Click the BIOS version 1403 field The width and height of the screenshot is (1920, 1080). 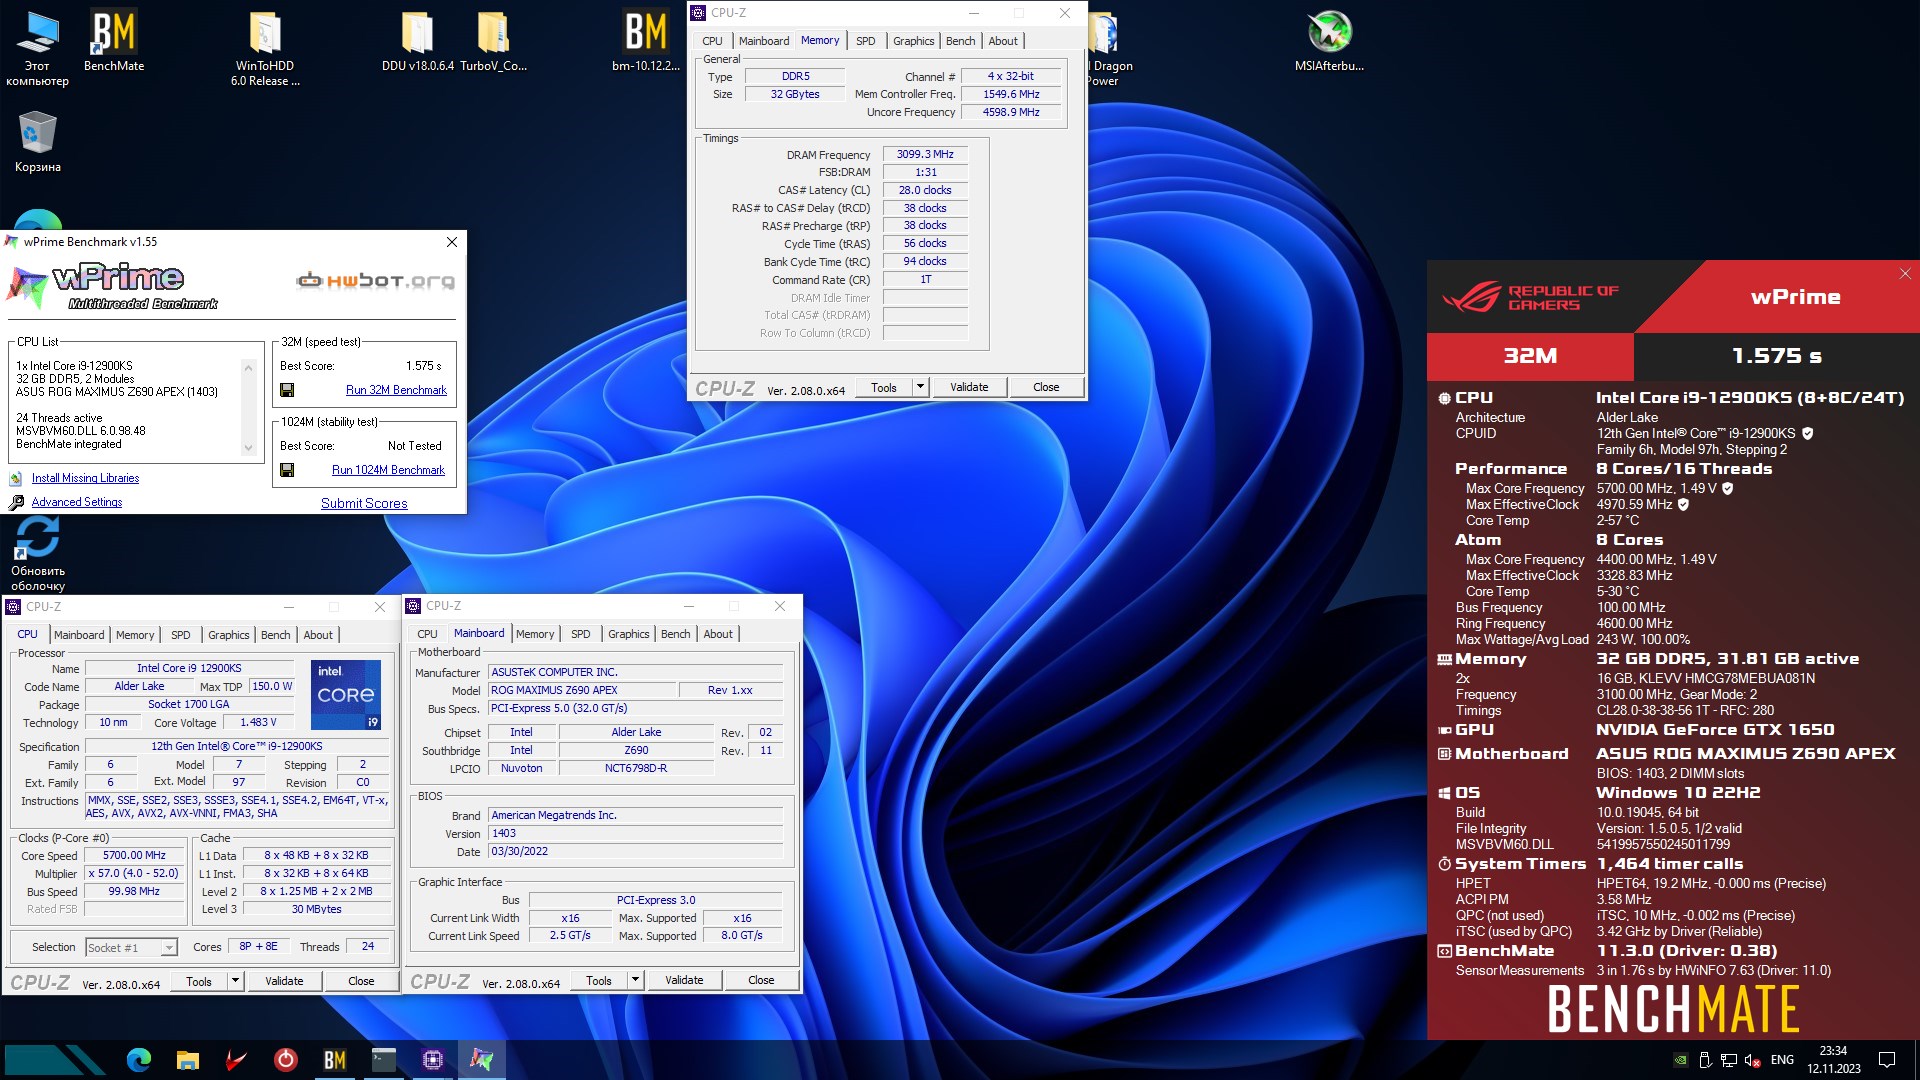[x=635, y=833]
